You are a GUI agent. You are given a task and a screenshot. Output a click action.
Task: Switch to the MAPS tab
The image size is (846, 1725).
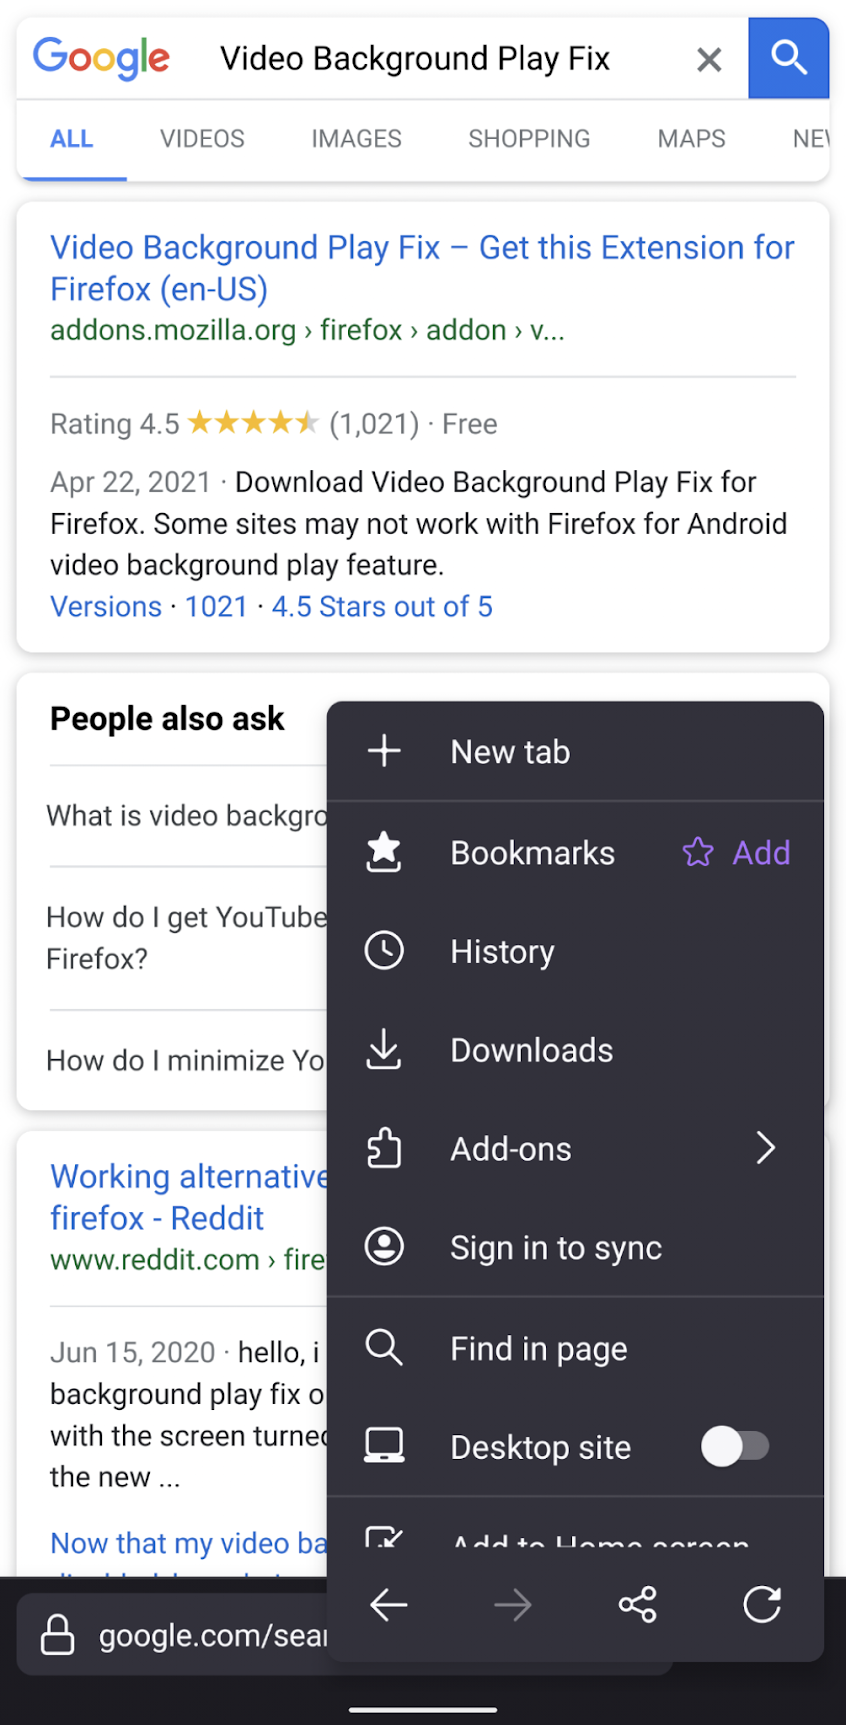pyautogui.click(x=691, y=139)
